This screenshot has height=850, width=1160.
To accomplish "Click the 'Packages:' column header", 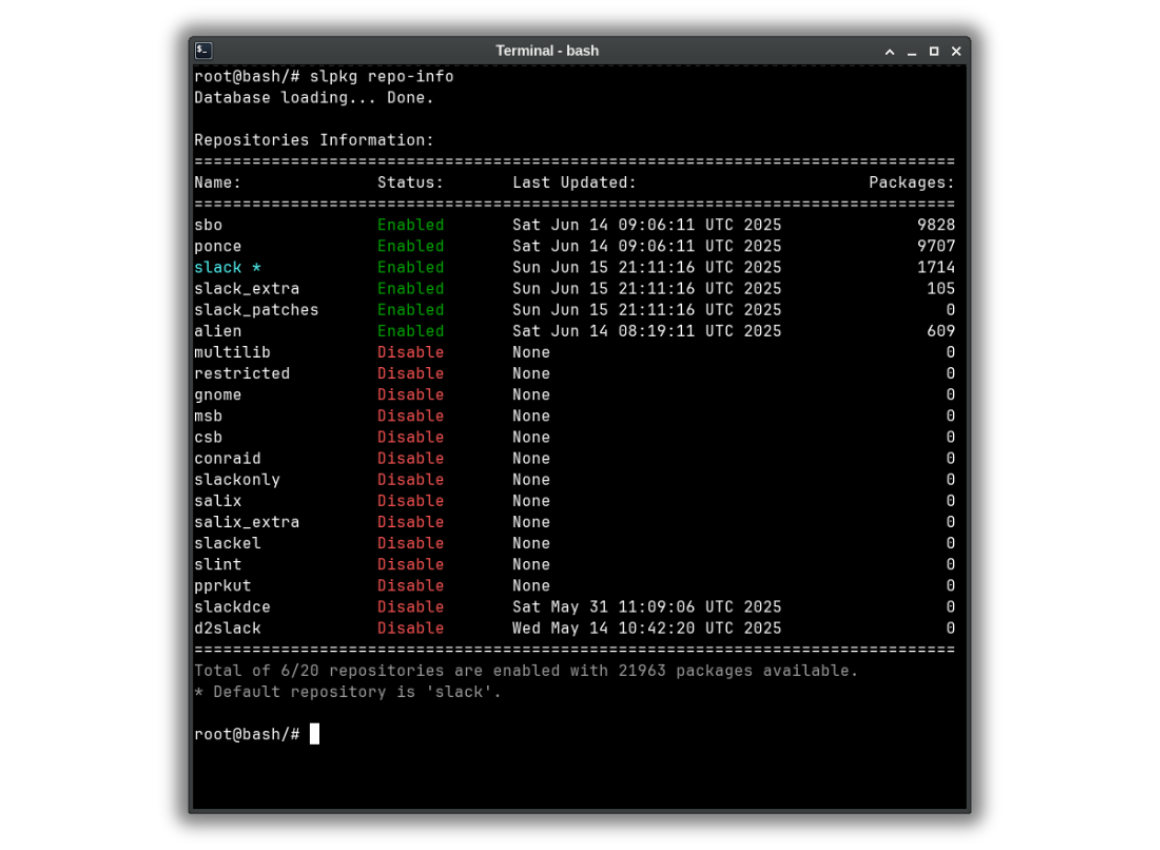I will tap(911, 183).
